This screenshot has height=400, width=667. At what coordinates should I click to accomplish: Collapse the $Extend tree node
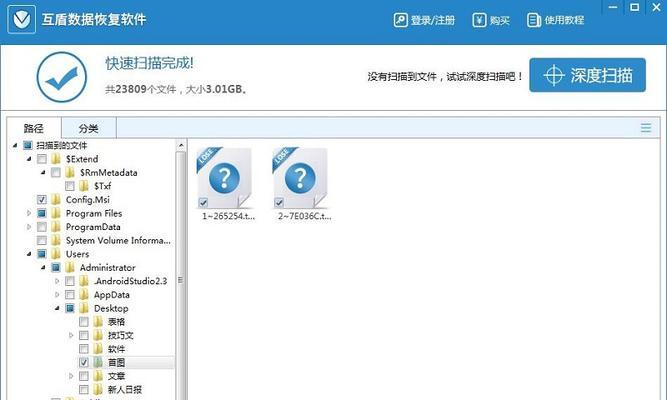coord(29,159)
